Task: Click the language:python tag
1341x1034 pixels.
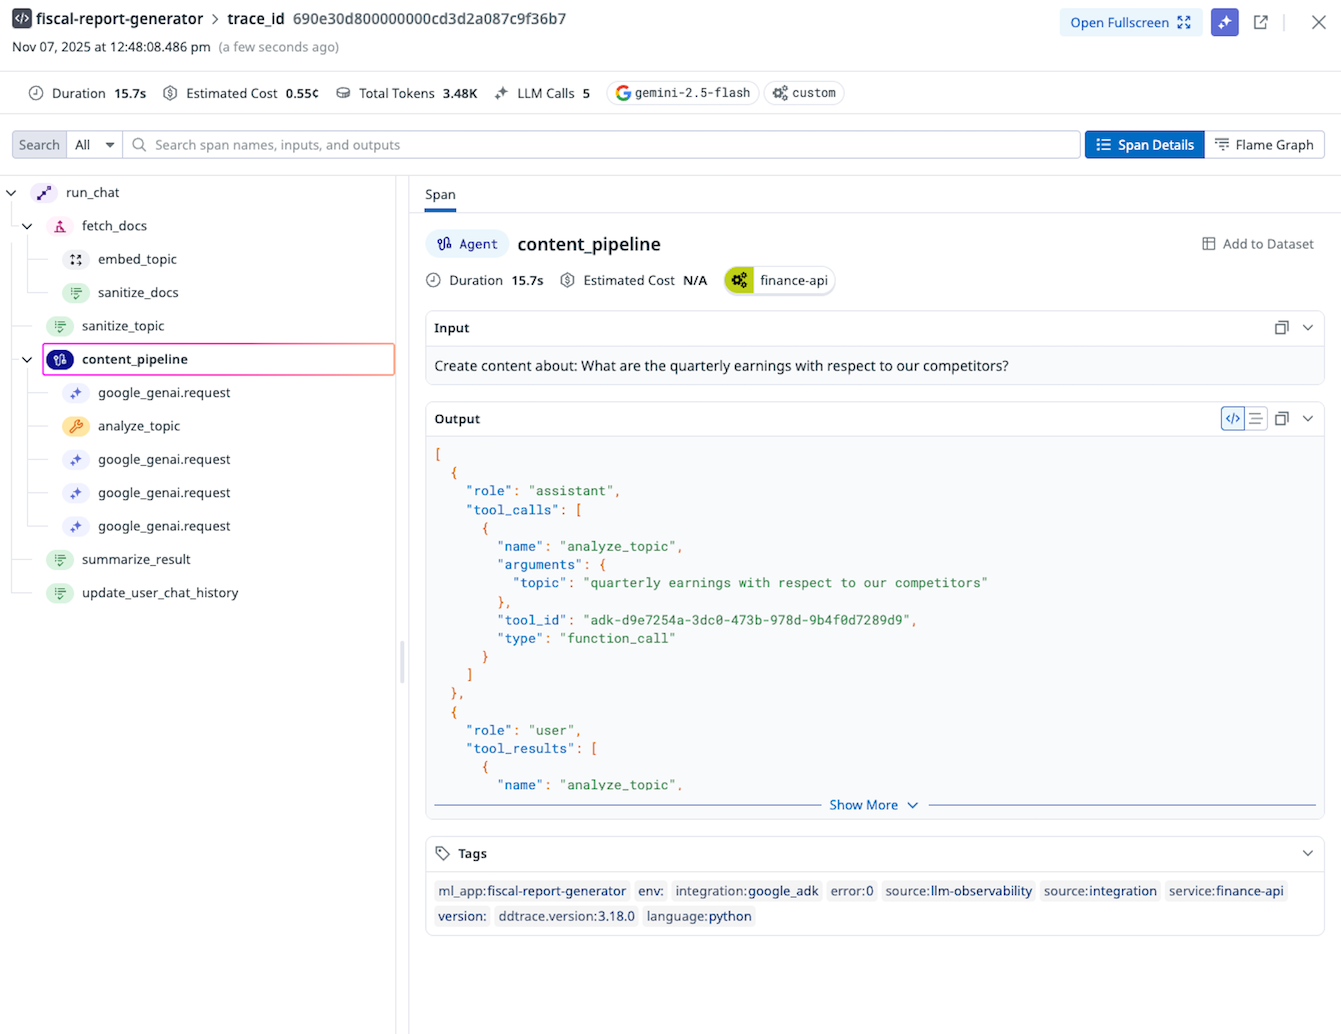Action: (699, 916)
